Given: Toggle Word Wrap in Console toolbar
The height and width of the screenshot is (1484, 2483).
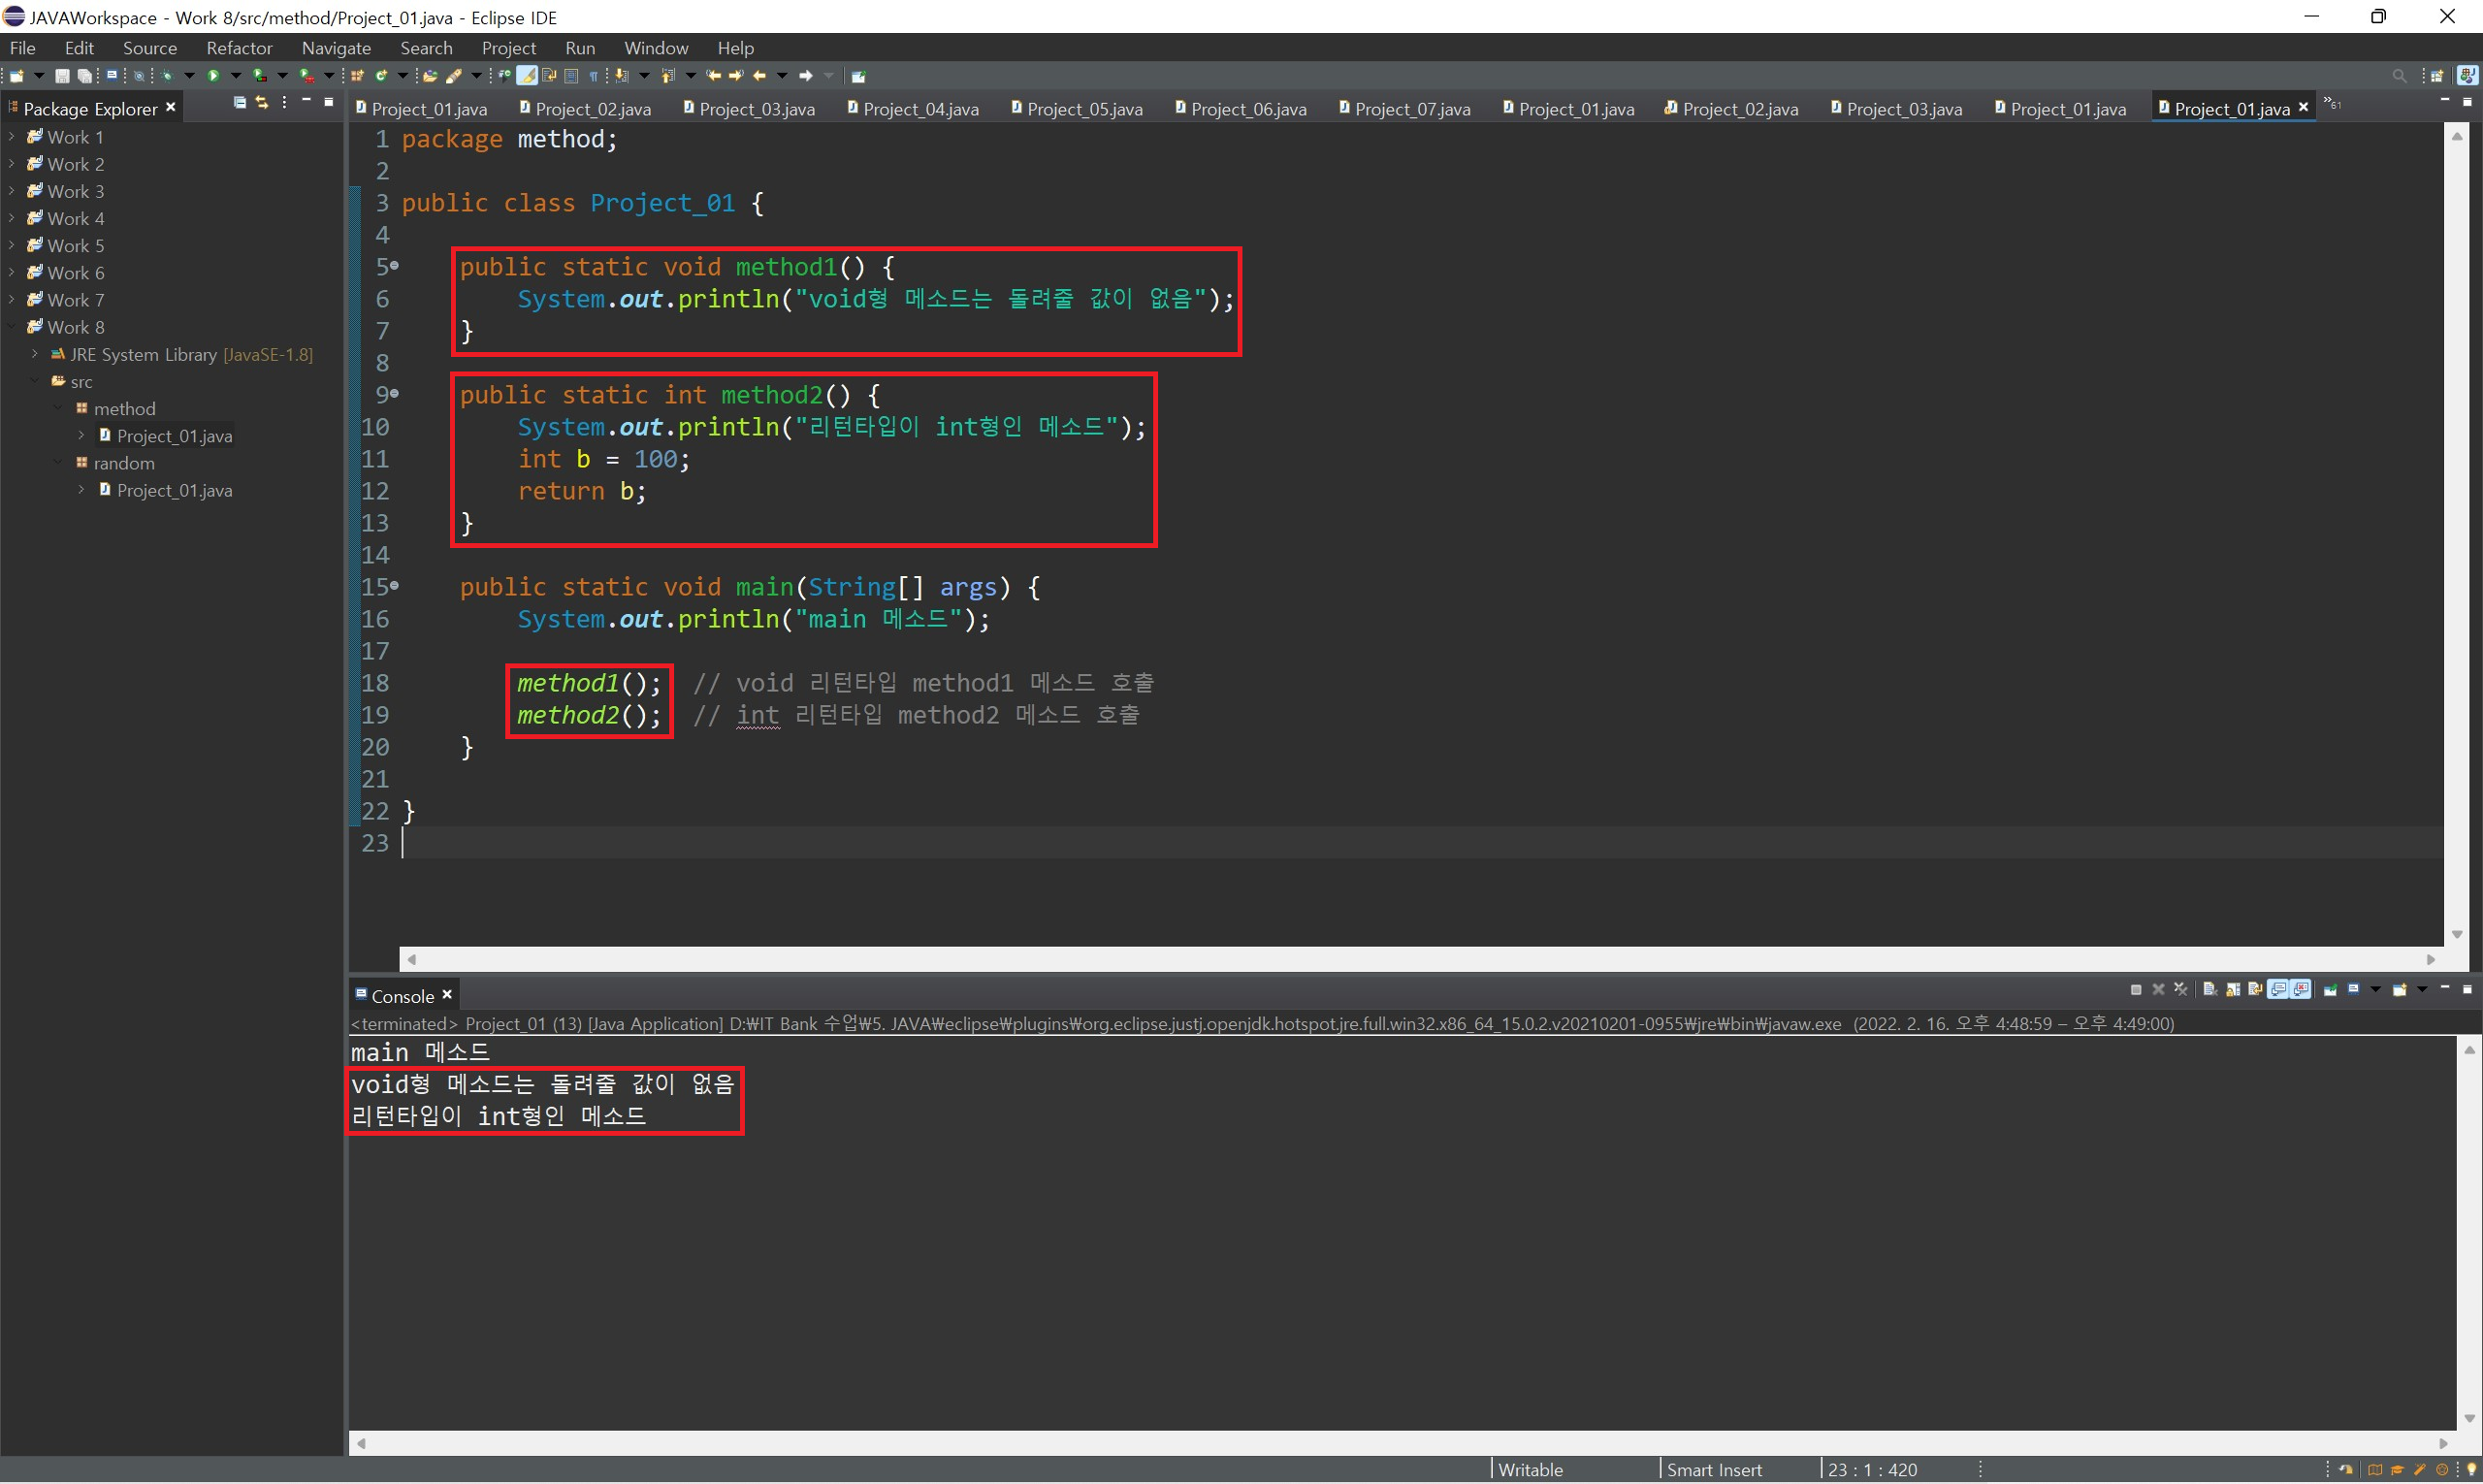Looking at the screenshot, I should (2255, 990).
